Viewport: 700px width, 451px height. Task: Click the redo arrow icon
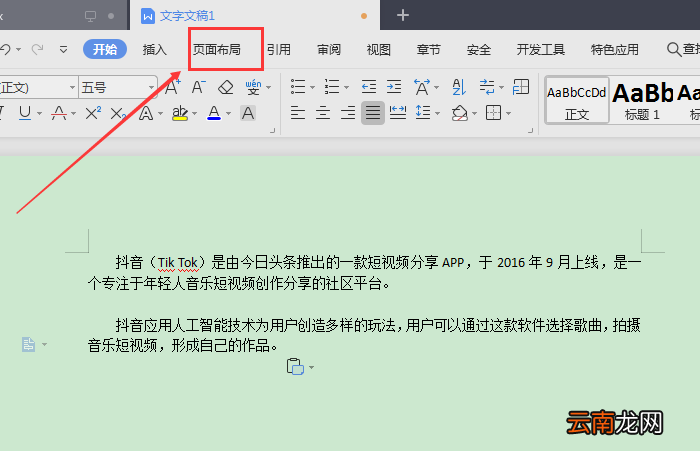pos(38,49)
